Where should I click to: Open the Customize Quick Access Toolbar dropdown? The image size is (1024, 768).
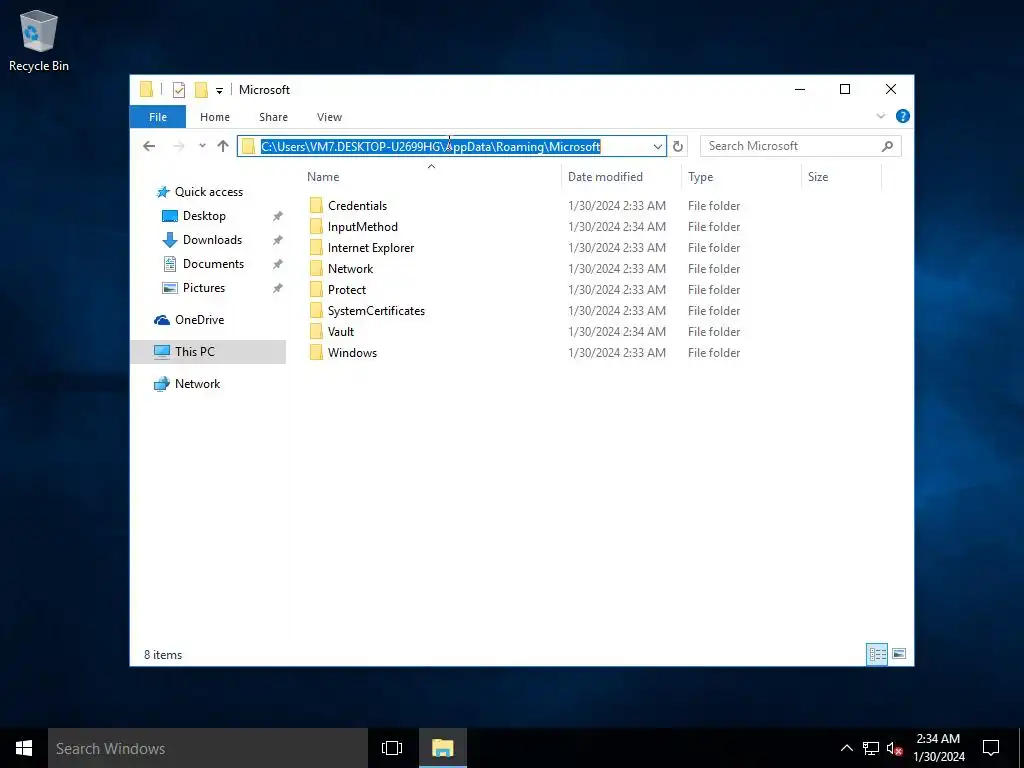(x=219, y=91)
